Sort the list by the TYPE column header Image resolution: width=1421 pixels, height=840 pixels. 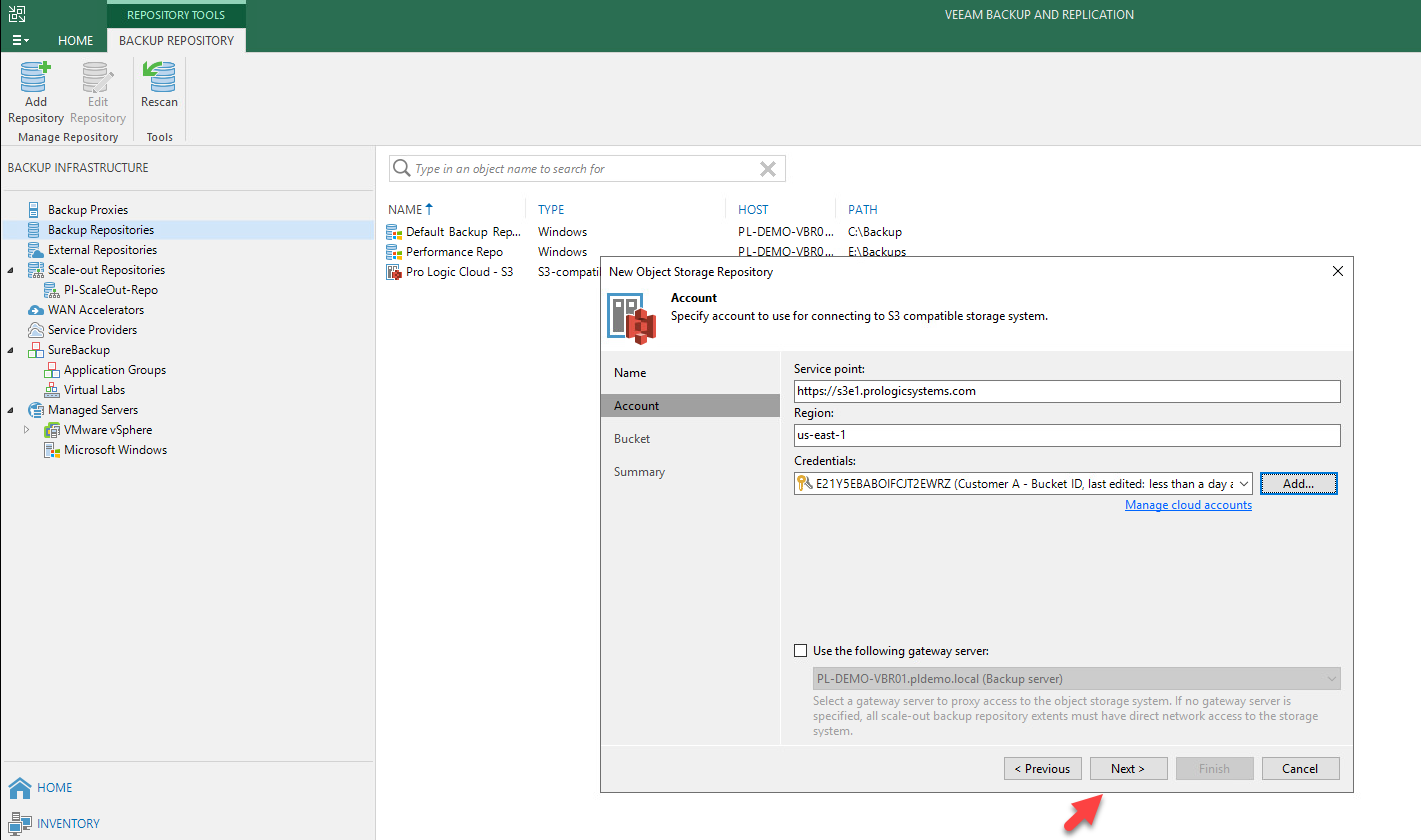[x=551, y=210]
